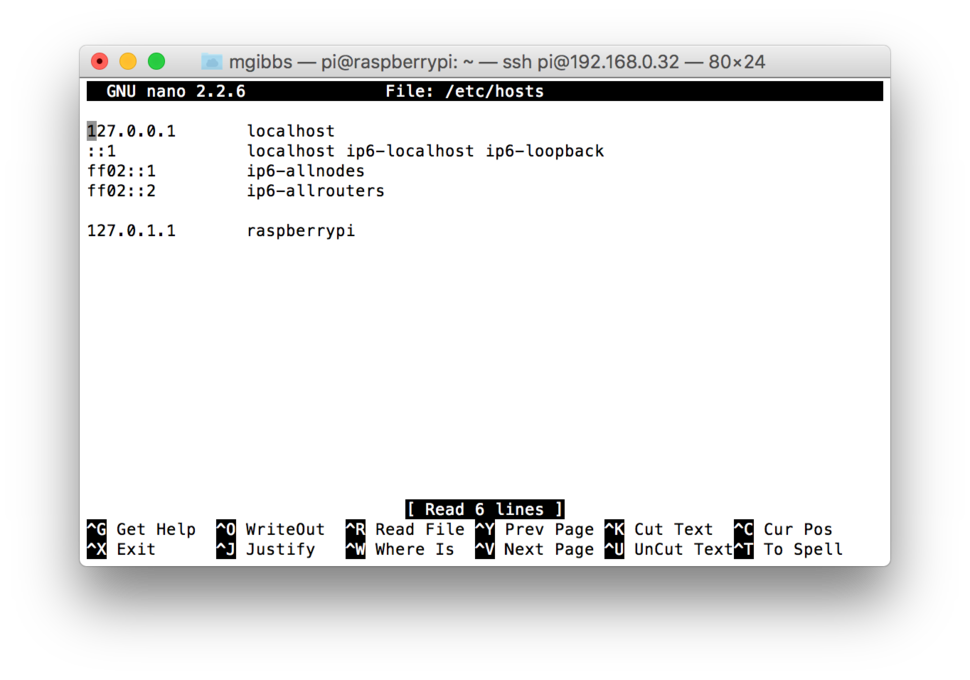Click the ^W Where Is shortcut
The image size is (970, 680).
coord(407,549)
